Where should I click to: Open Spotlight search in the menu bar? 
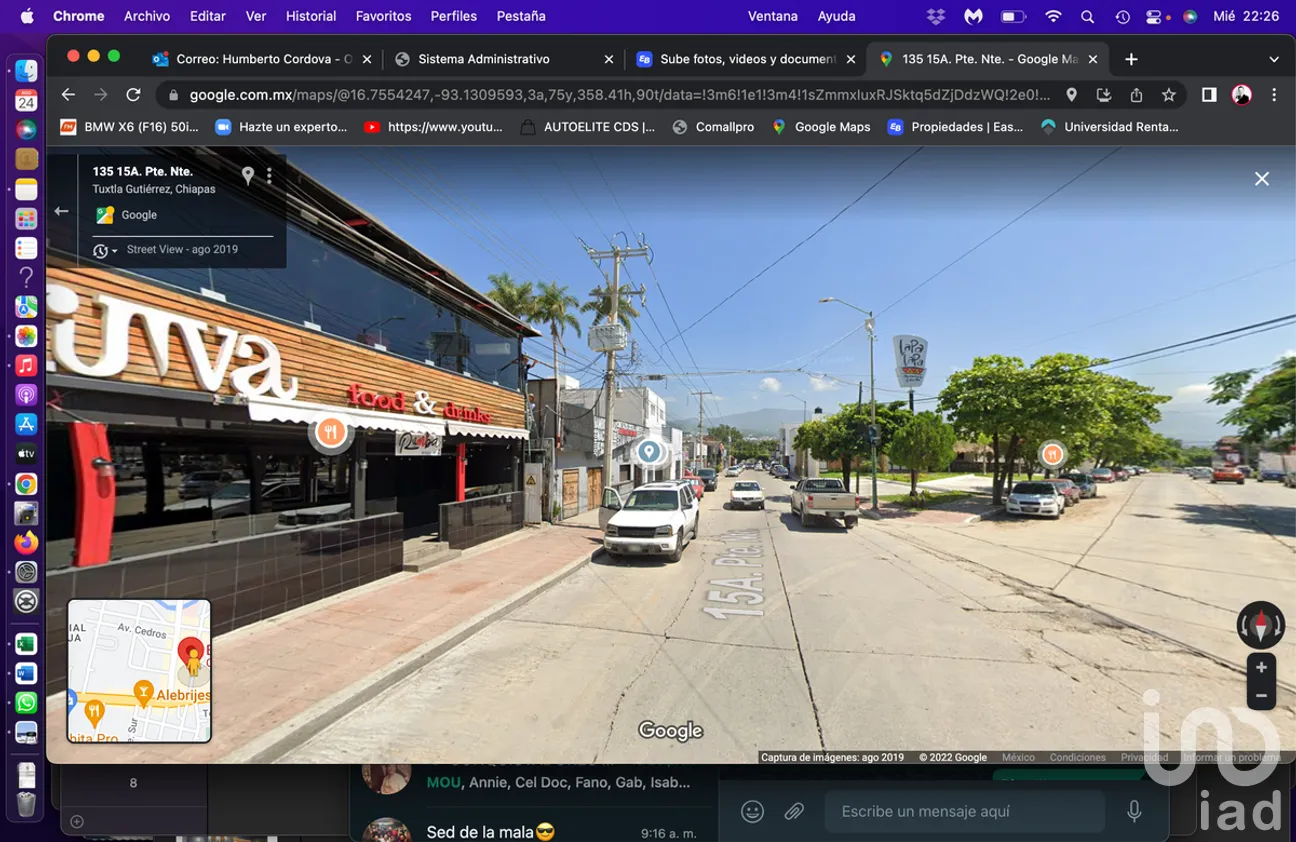tap(1088, 16)
